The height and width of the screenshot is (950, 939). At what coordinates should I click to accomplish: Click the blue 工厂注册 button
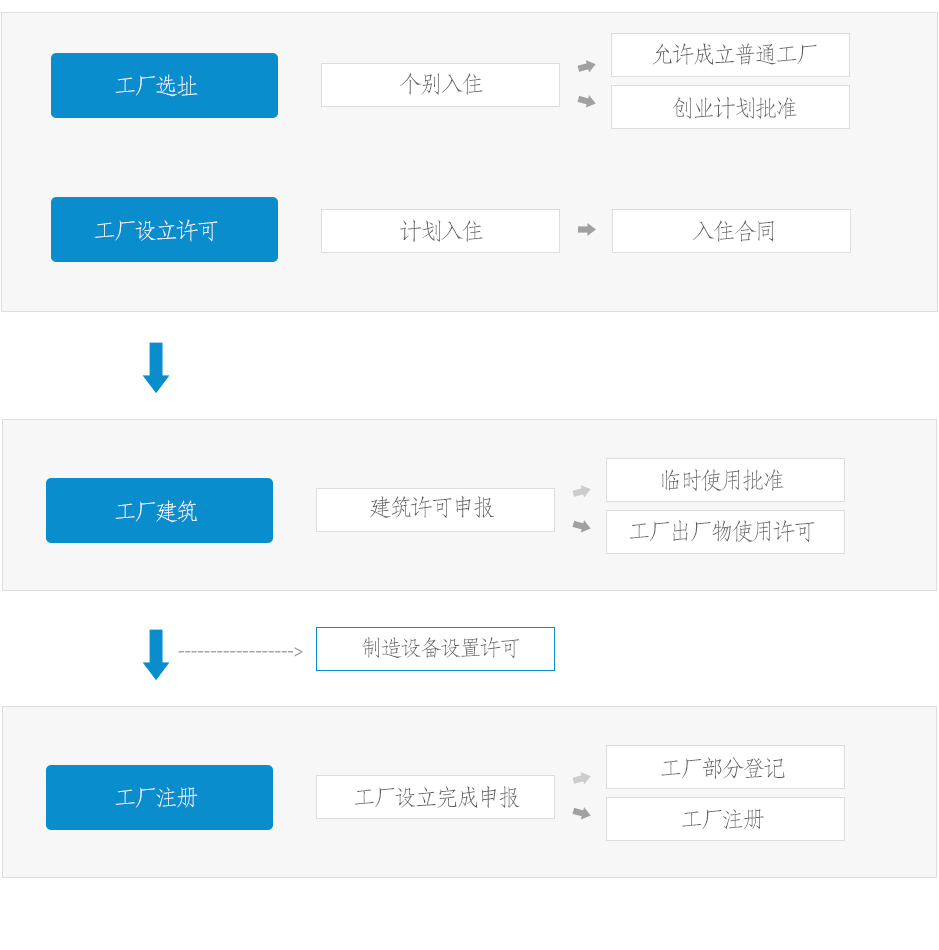point(159,798)
